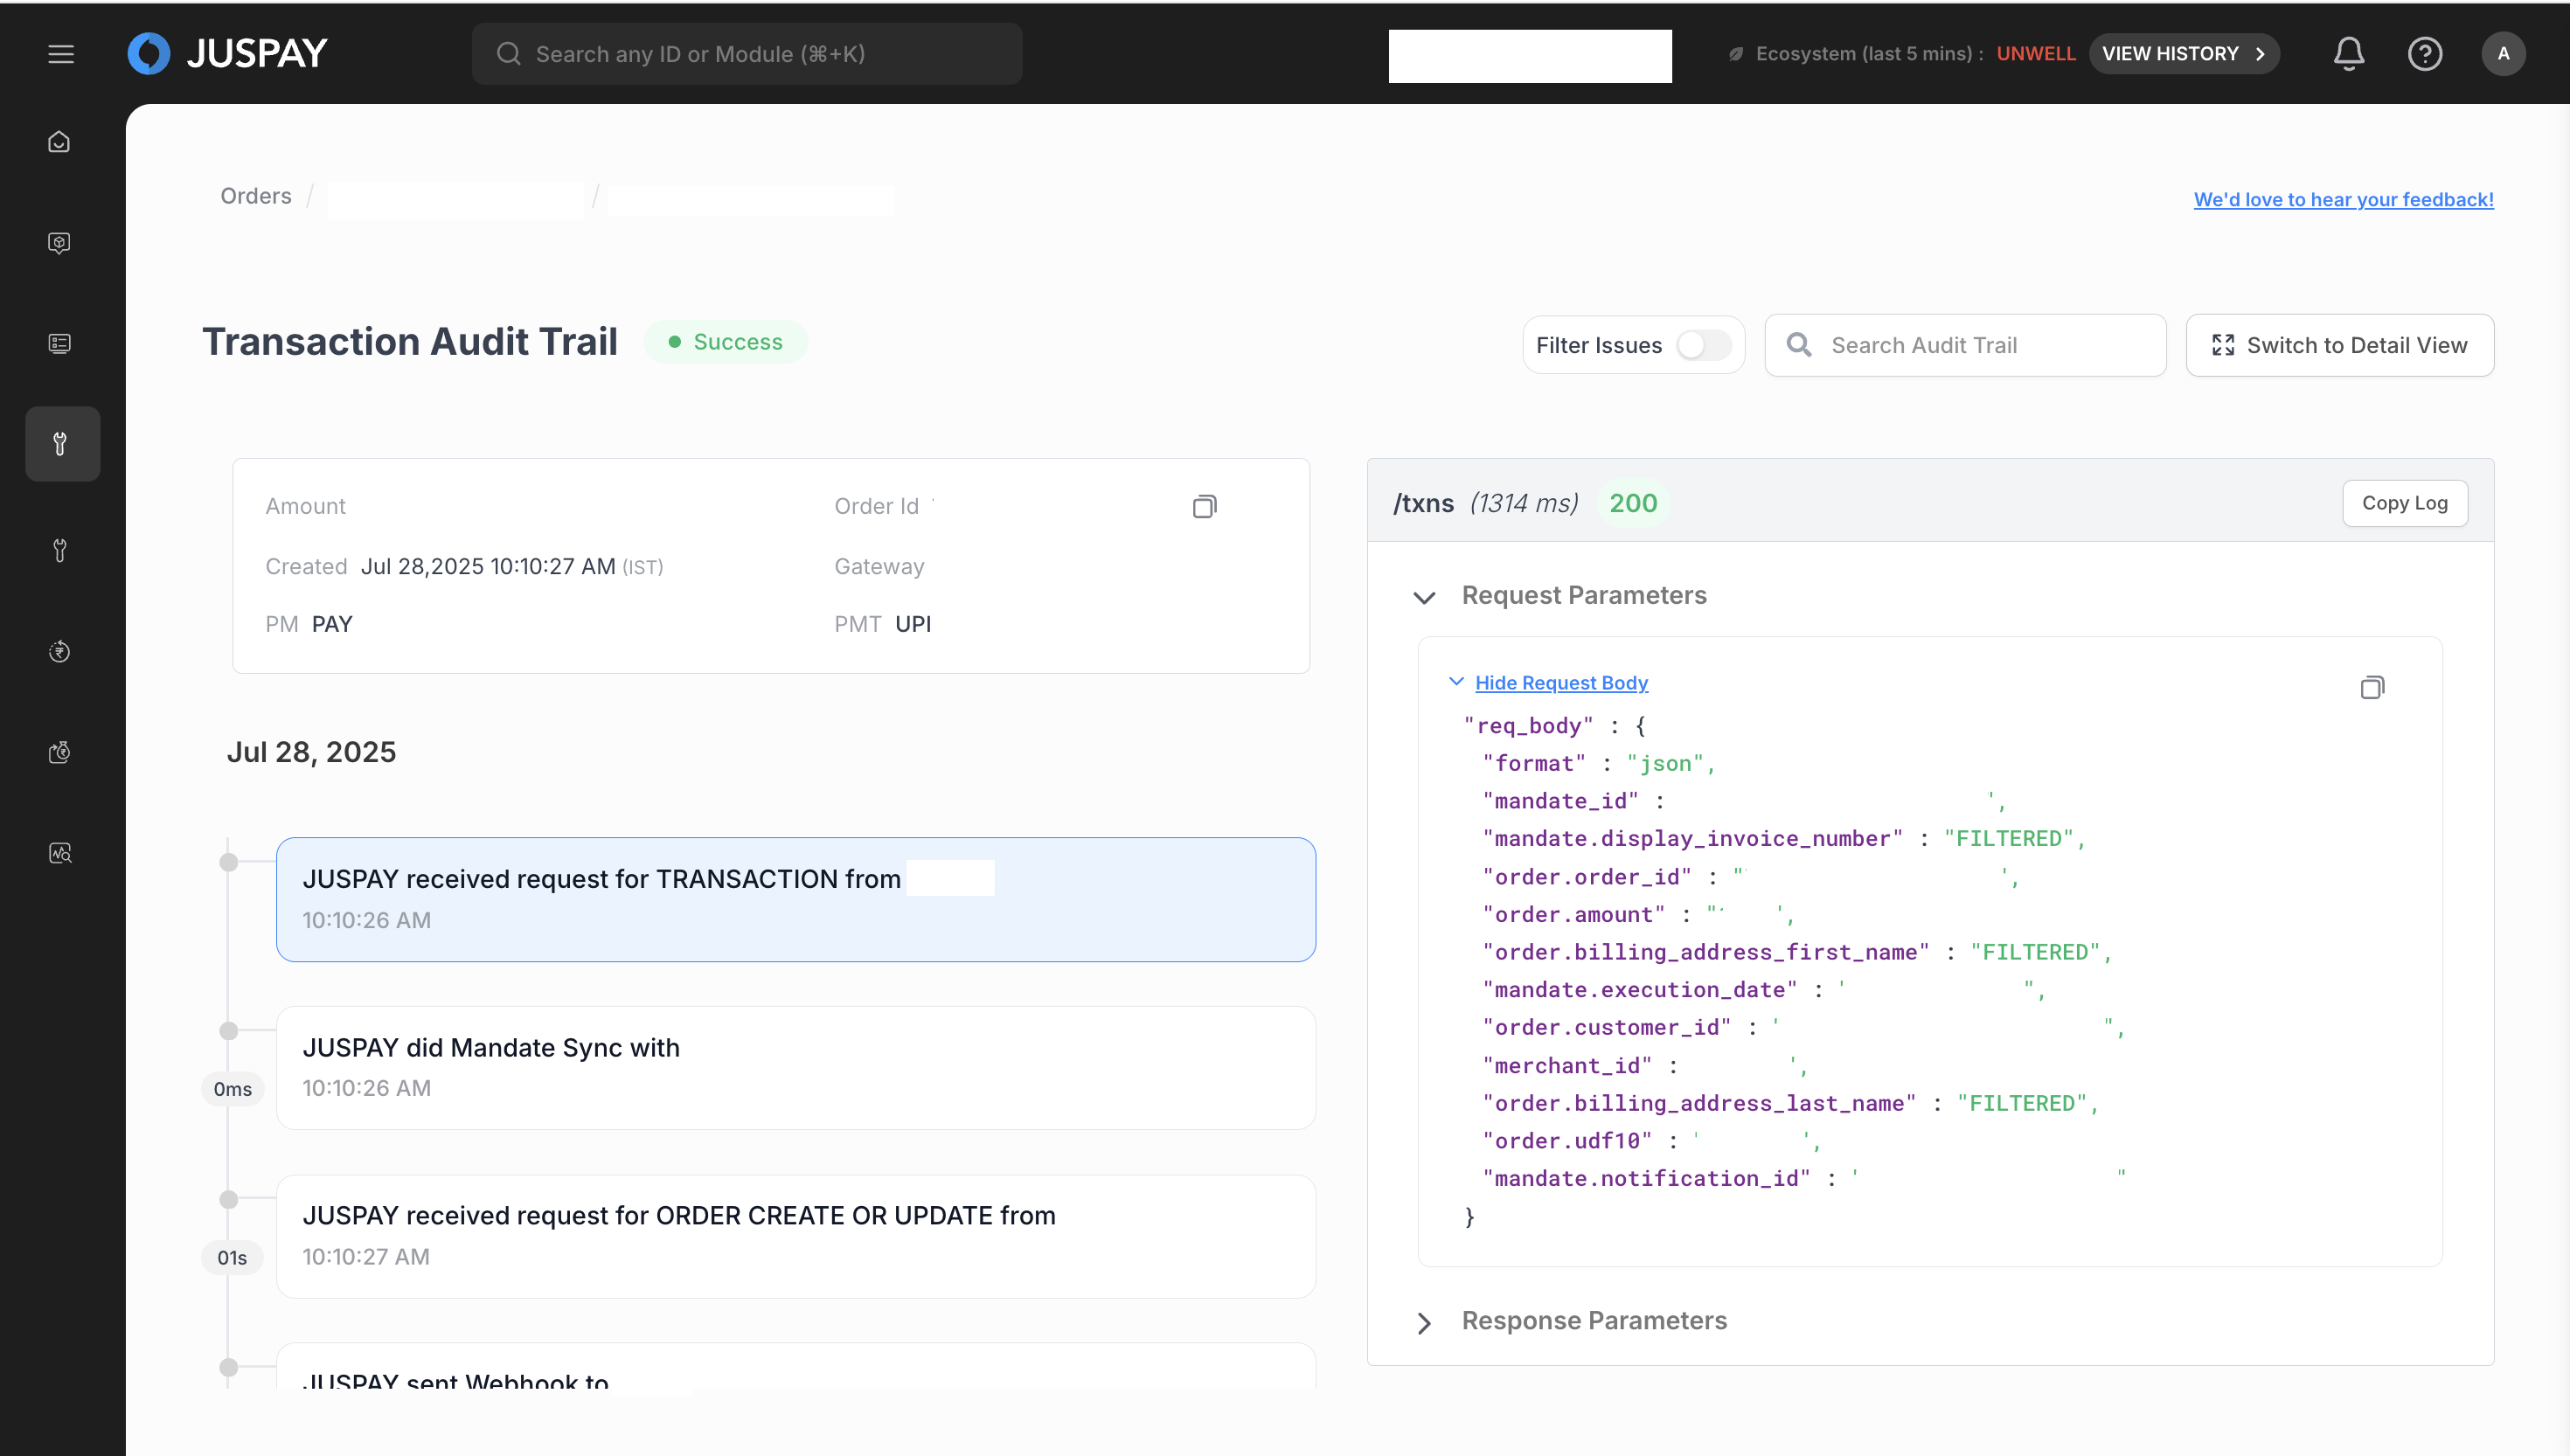Expand the Response Parameters section
Screen dimensions: 2570x1456
[1424, 1322]
